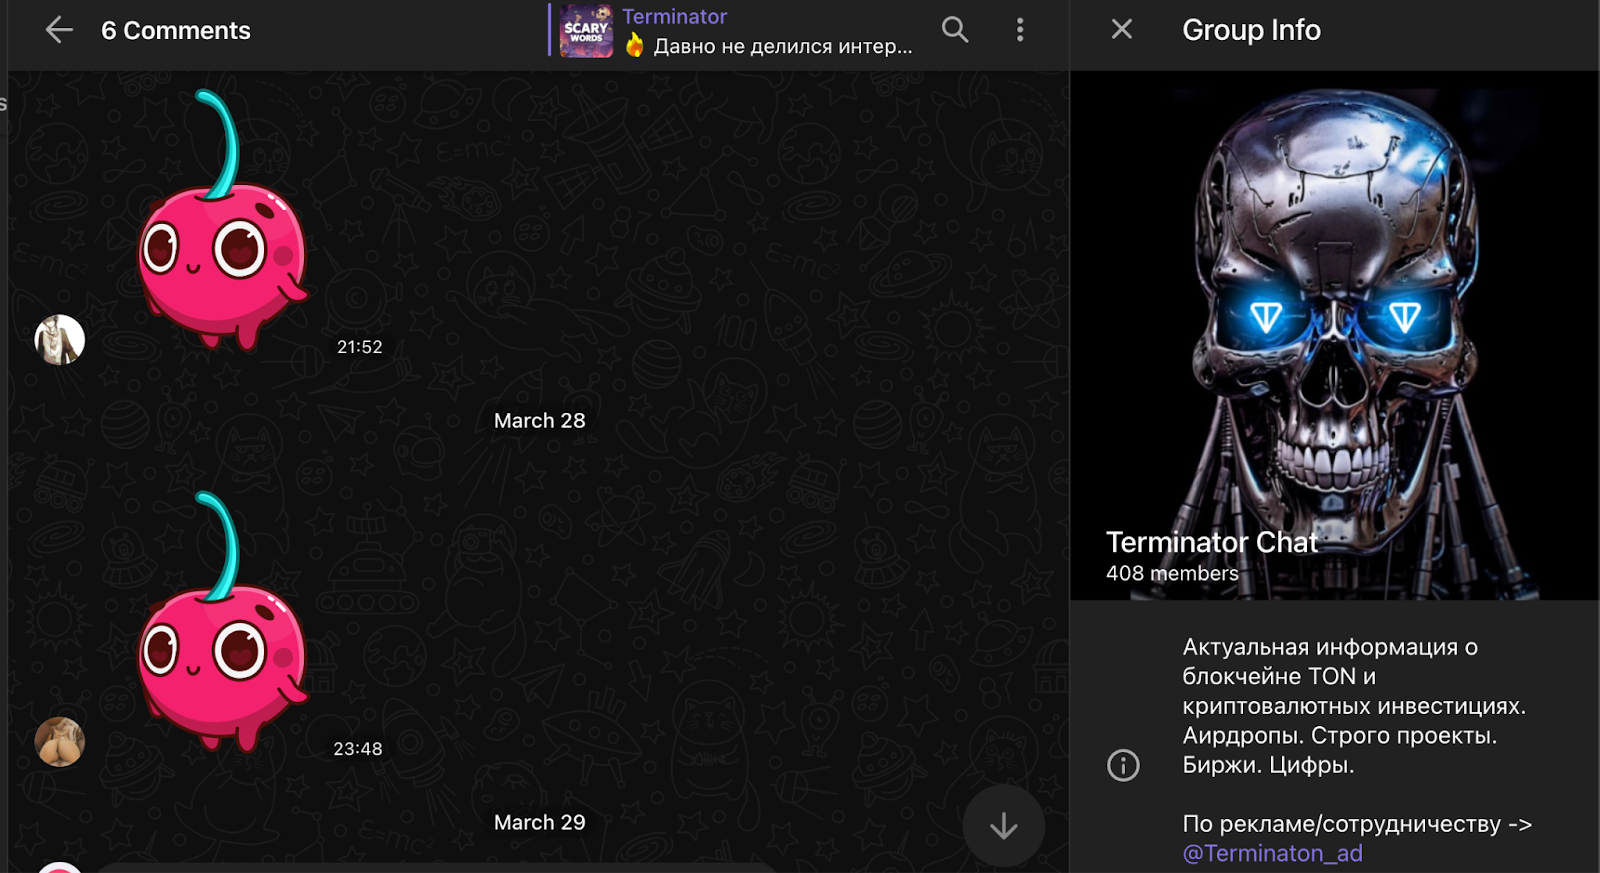Open avatar of 23:48 sticker sender
Image resolution: width=1600 pixels, height=873 pixels.
pyautogui.click(x=60, y=742)
